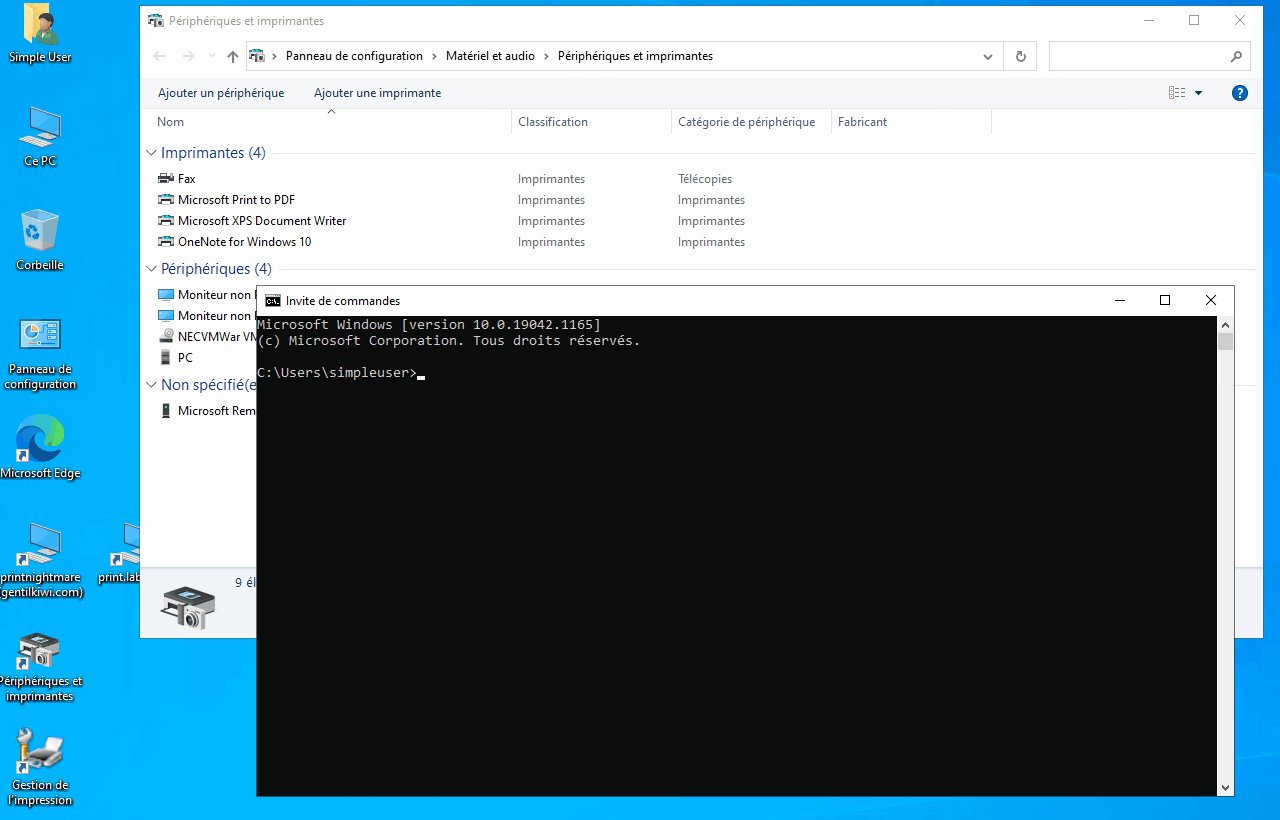Navigate to Panneau de configuration breadcrumb
The width and height of the screenshot is (1280, 820).
[x=354, y=56]
